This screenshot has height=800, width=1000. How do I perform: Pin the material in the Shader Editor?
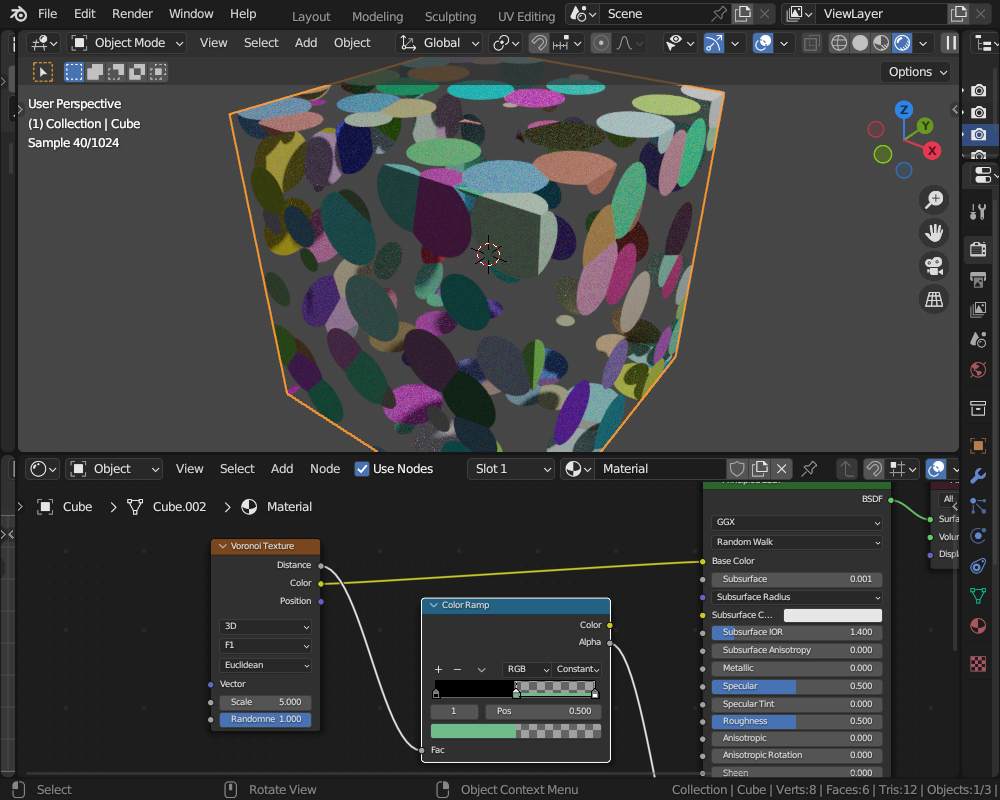(x=810, y=468)
